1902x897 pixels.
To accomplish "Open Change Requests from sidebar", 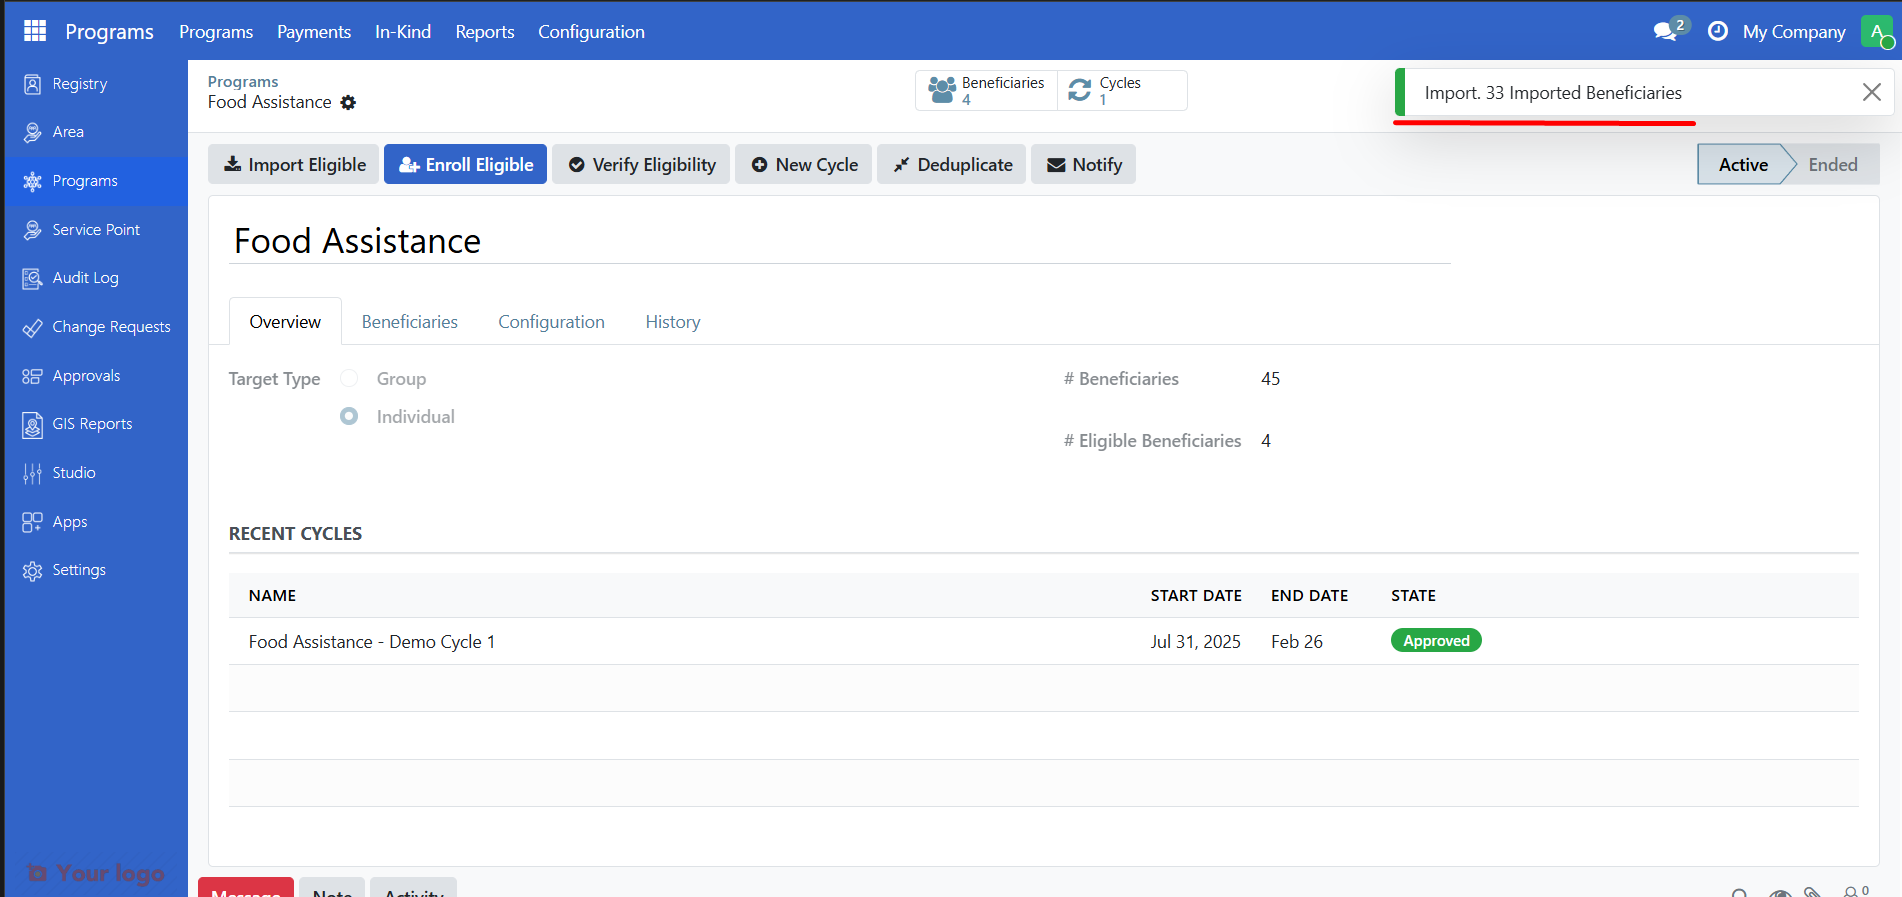I will (x=111, y=327).
